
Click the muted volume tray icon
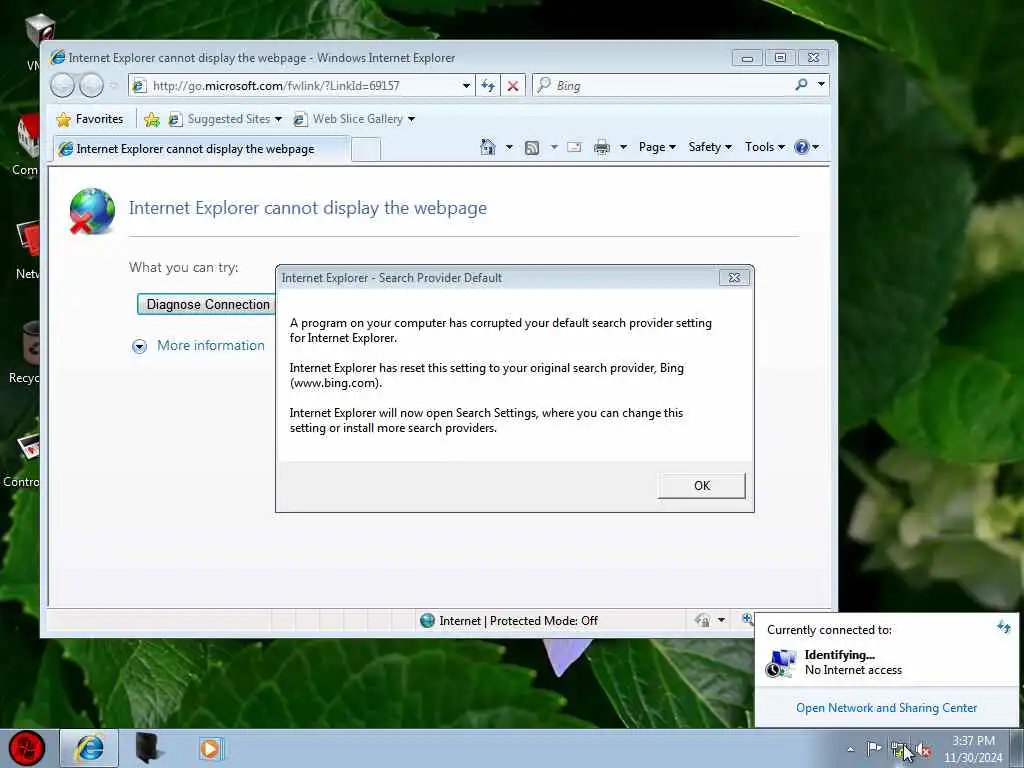pyautogui.click(x=923, y=750)
